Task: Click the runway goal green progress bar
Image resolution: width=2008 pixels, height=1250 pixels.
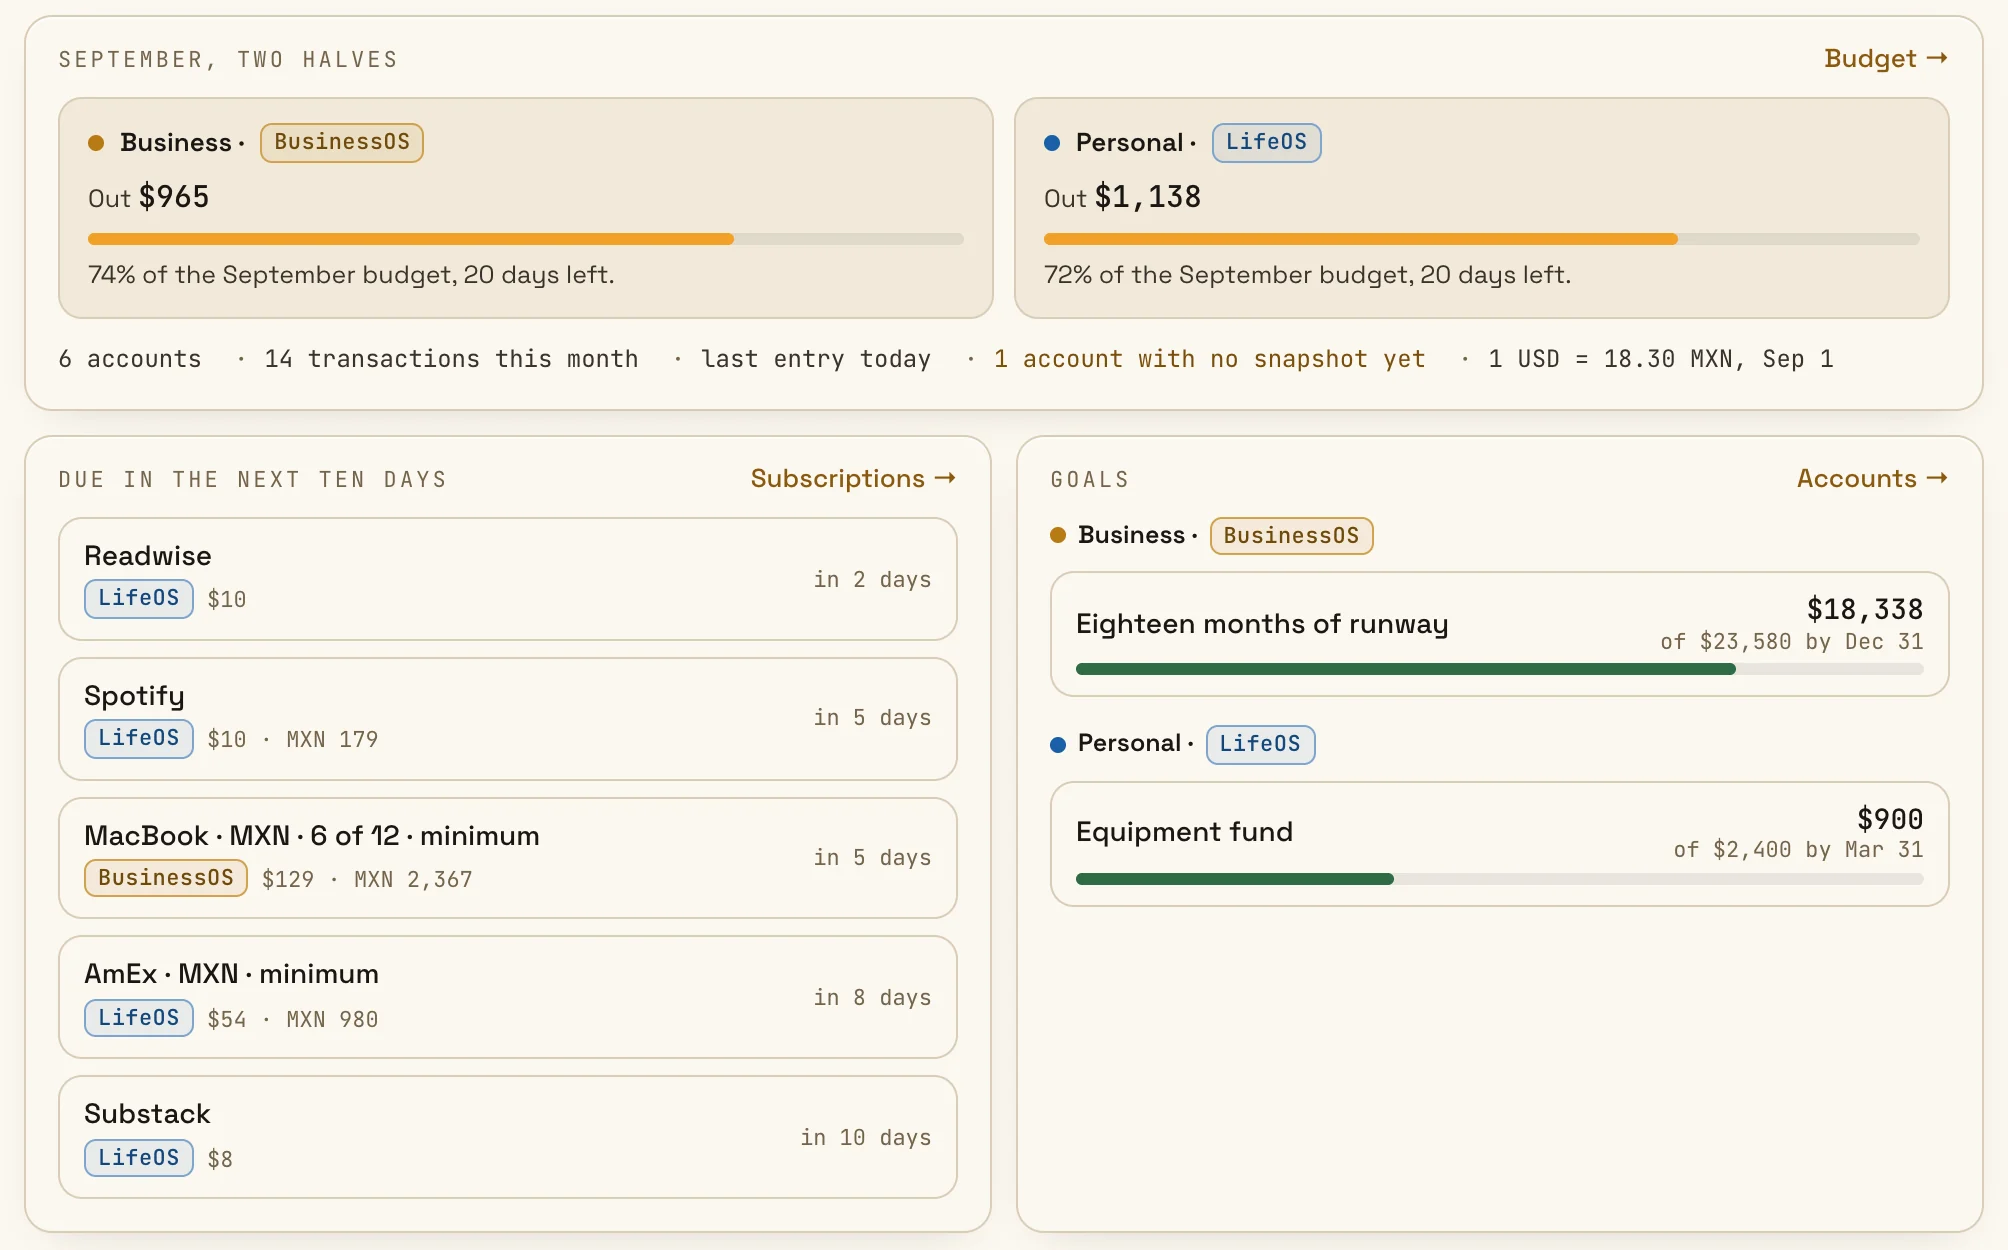Action: 1500,669
